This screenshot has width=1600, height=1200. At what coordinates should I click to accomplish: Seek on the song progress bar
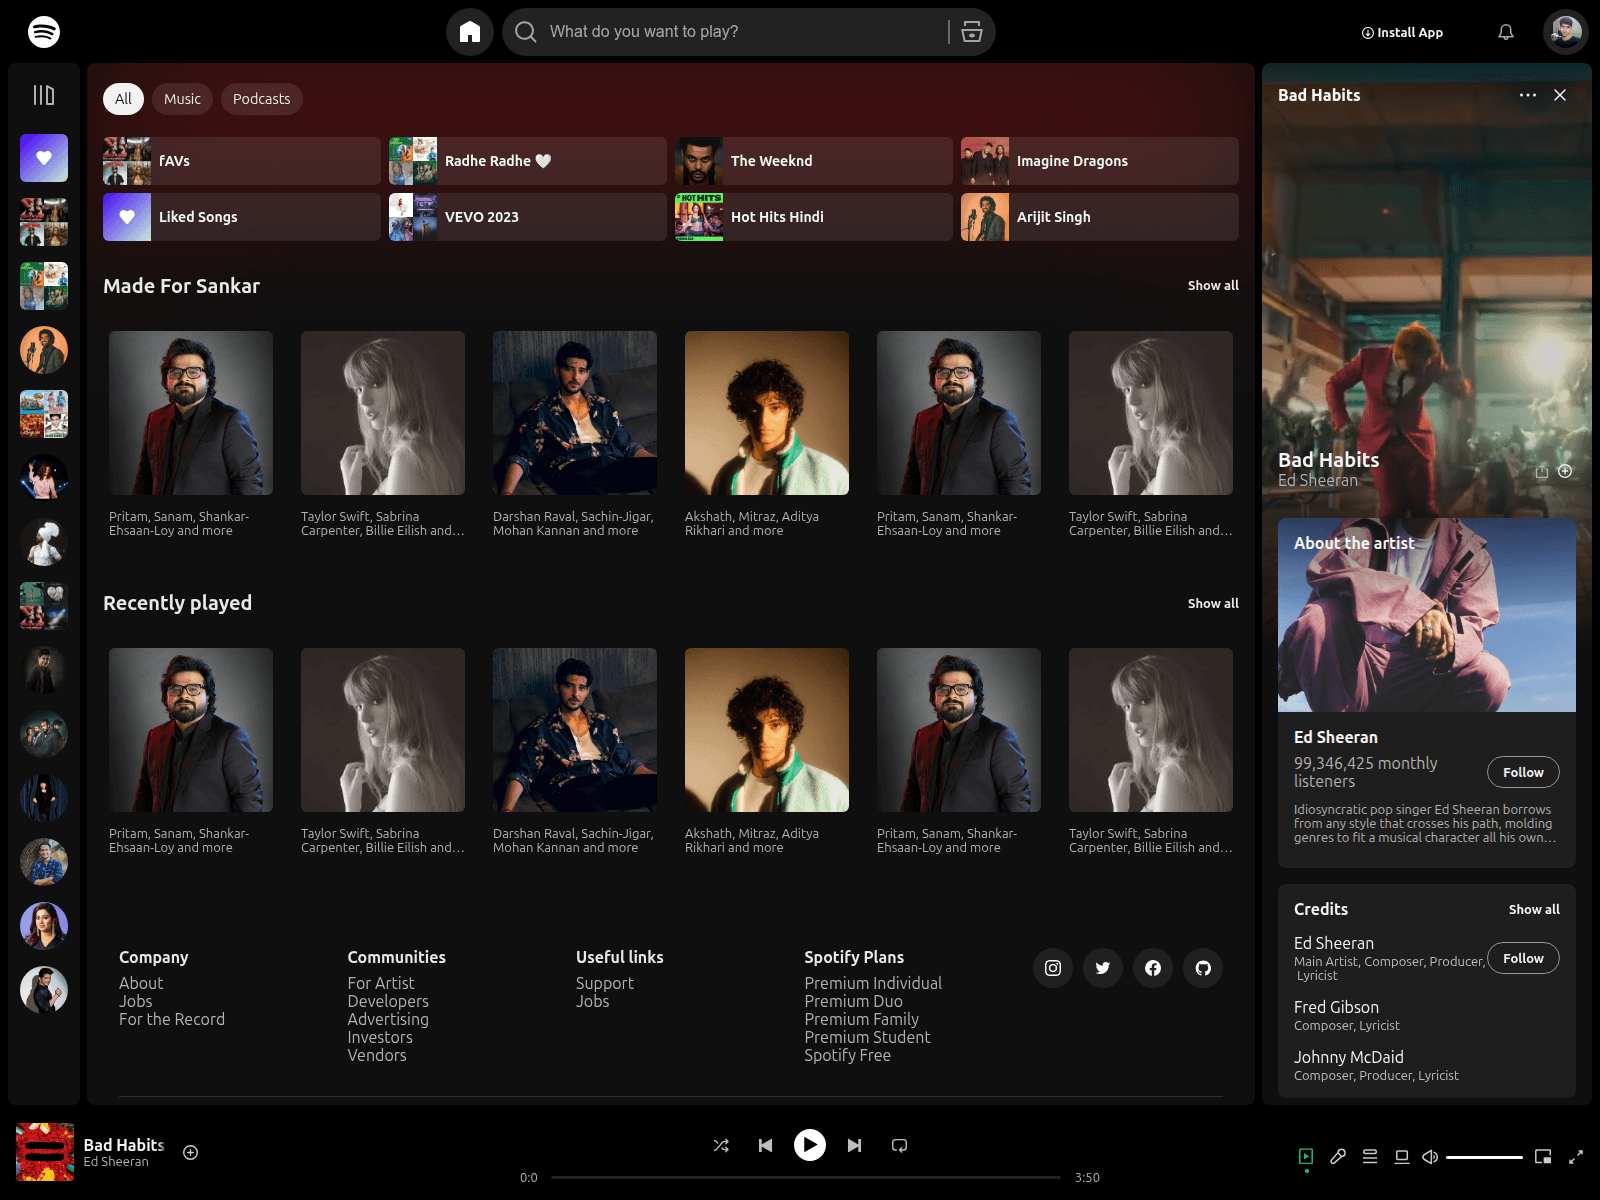(x=805, y=1177)
